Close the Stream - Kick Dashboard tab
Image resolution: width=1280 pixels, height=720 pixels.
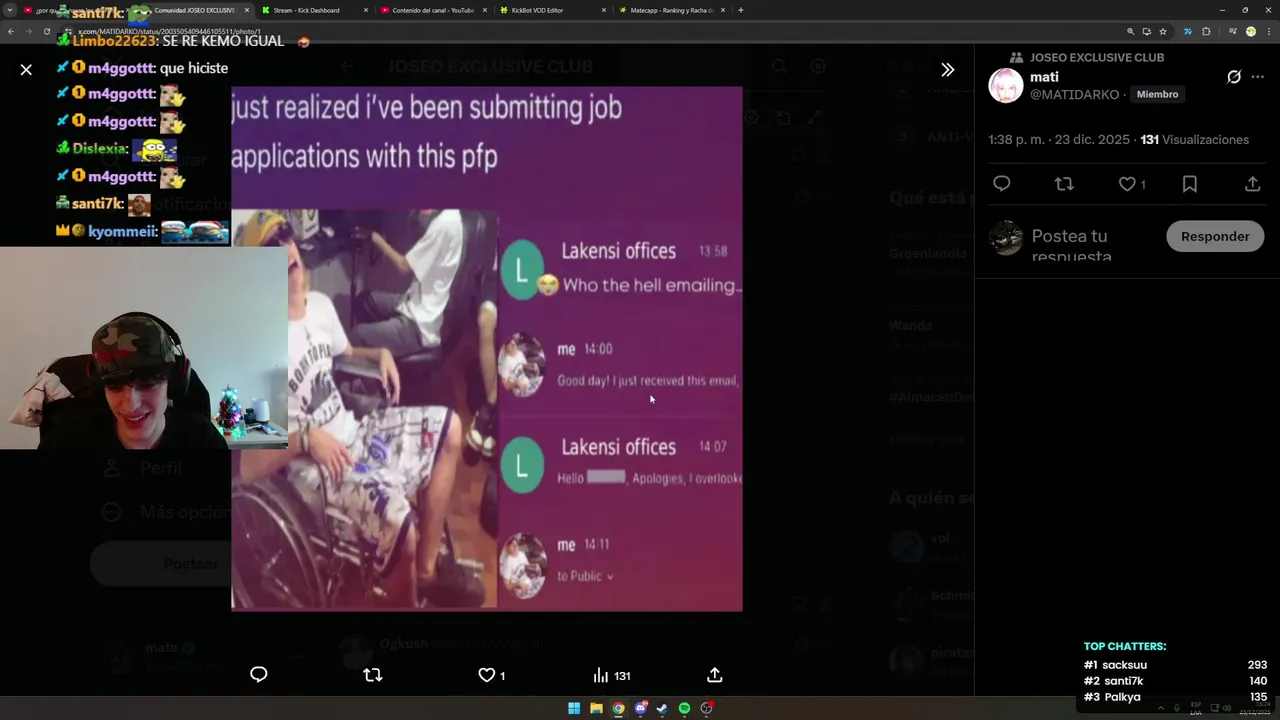[365, 10]
